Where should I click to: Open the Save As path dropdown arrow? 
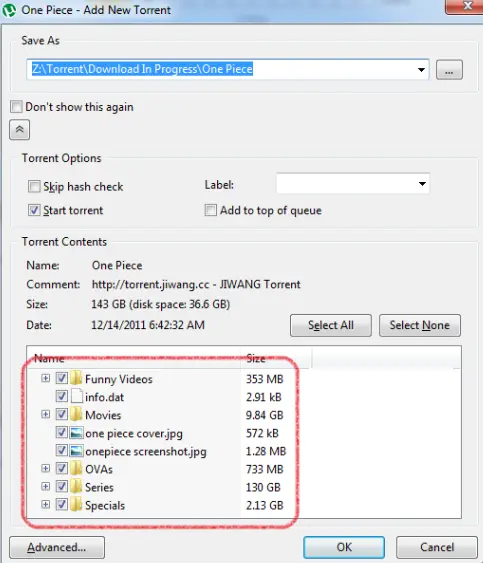click(x=422, y=70)
